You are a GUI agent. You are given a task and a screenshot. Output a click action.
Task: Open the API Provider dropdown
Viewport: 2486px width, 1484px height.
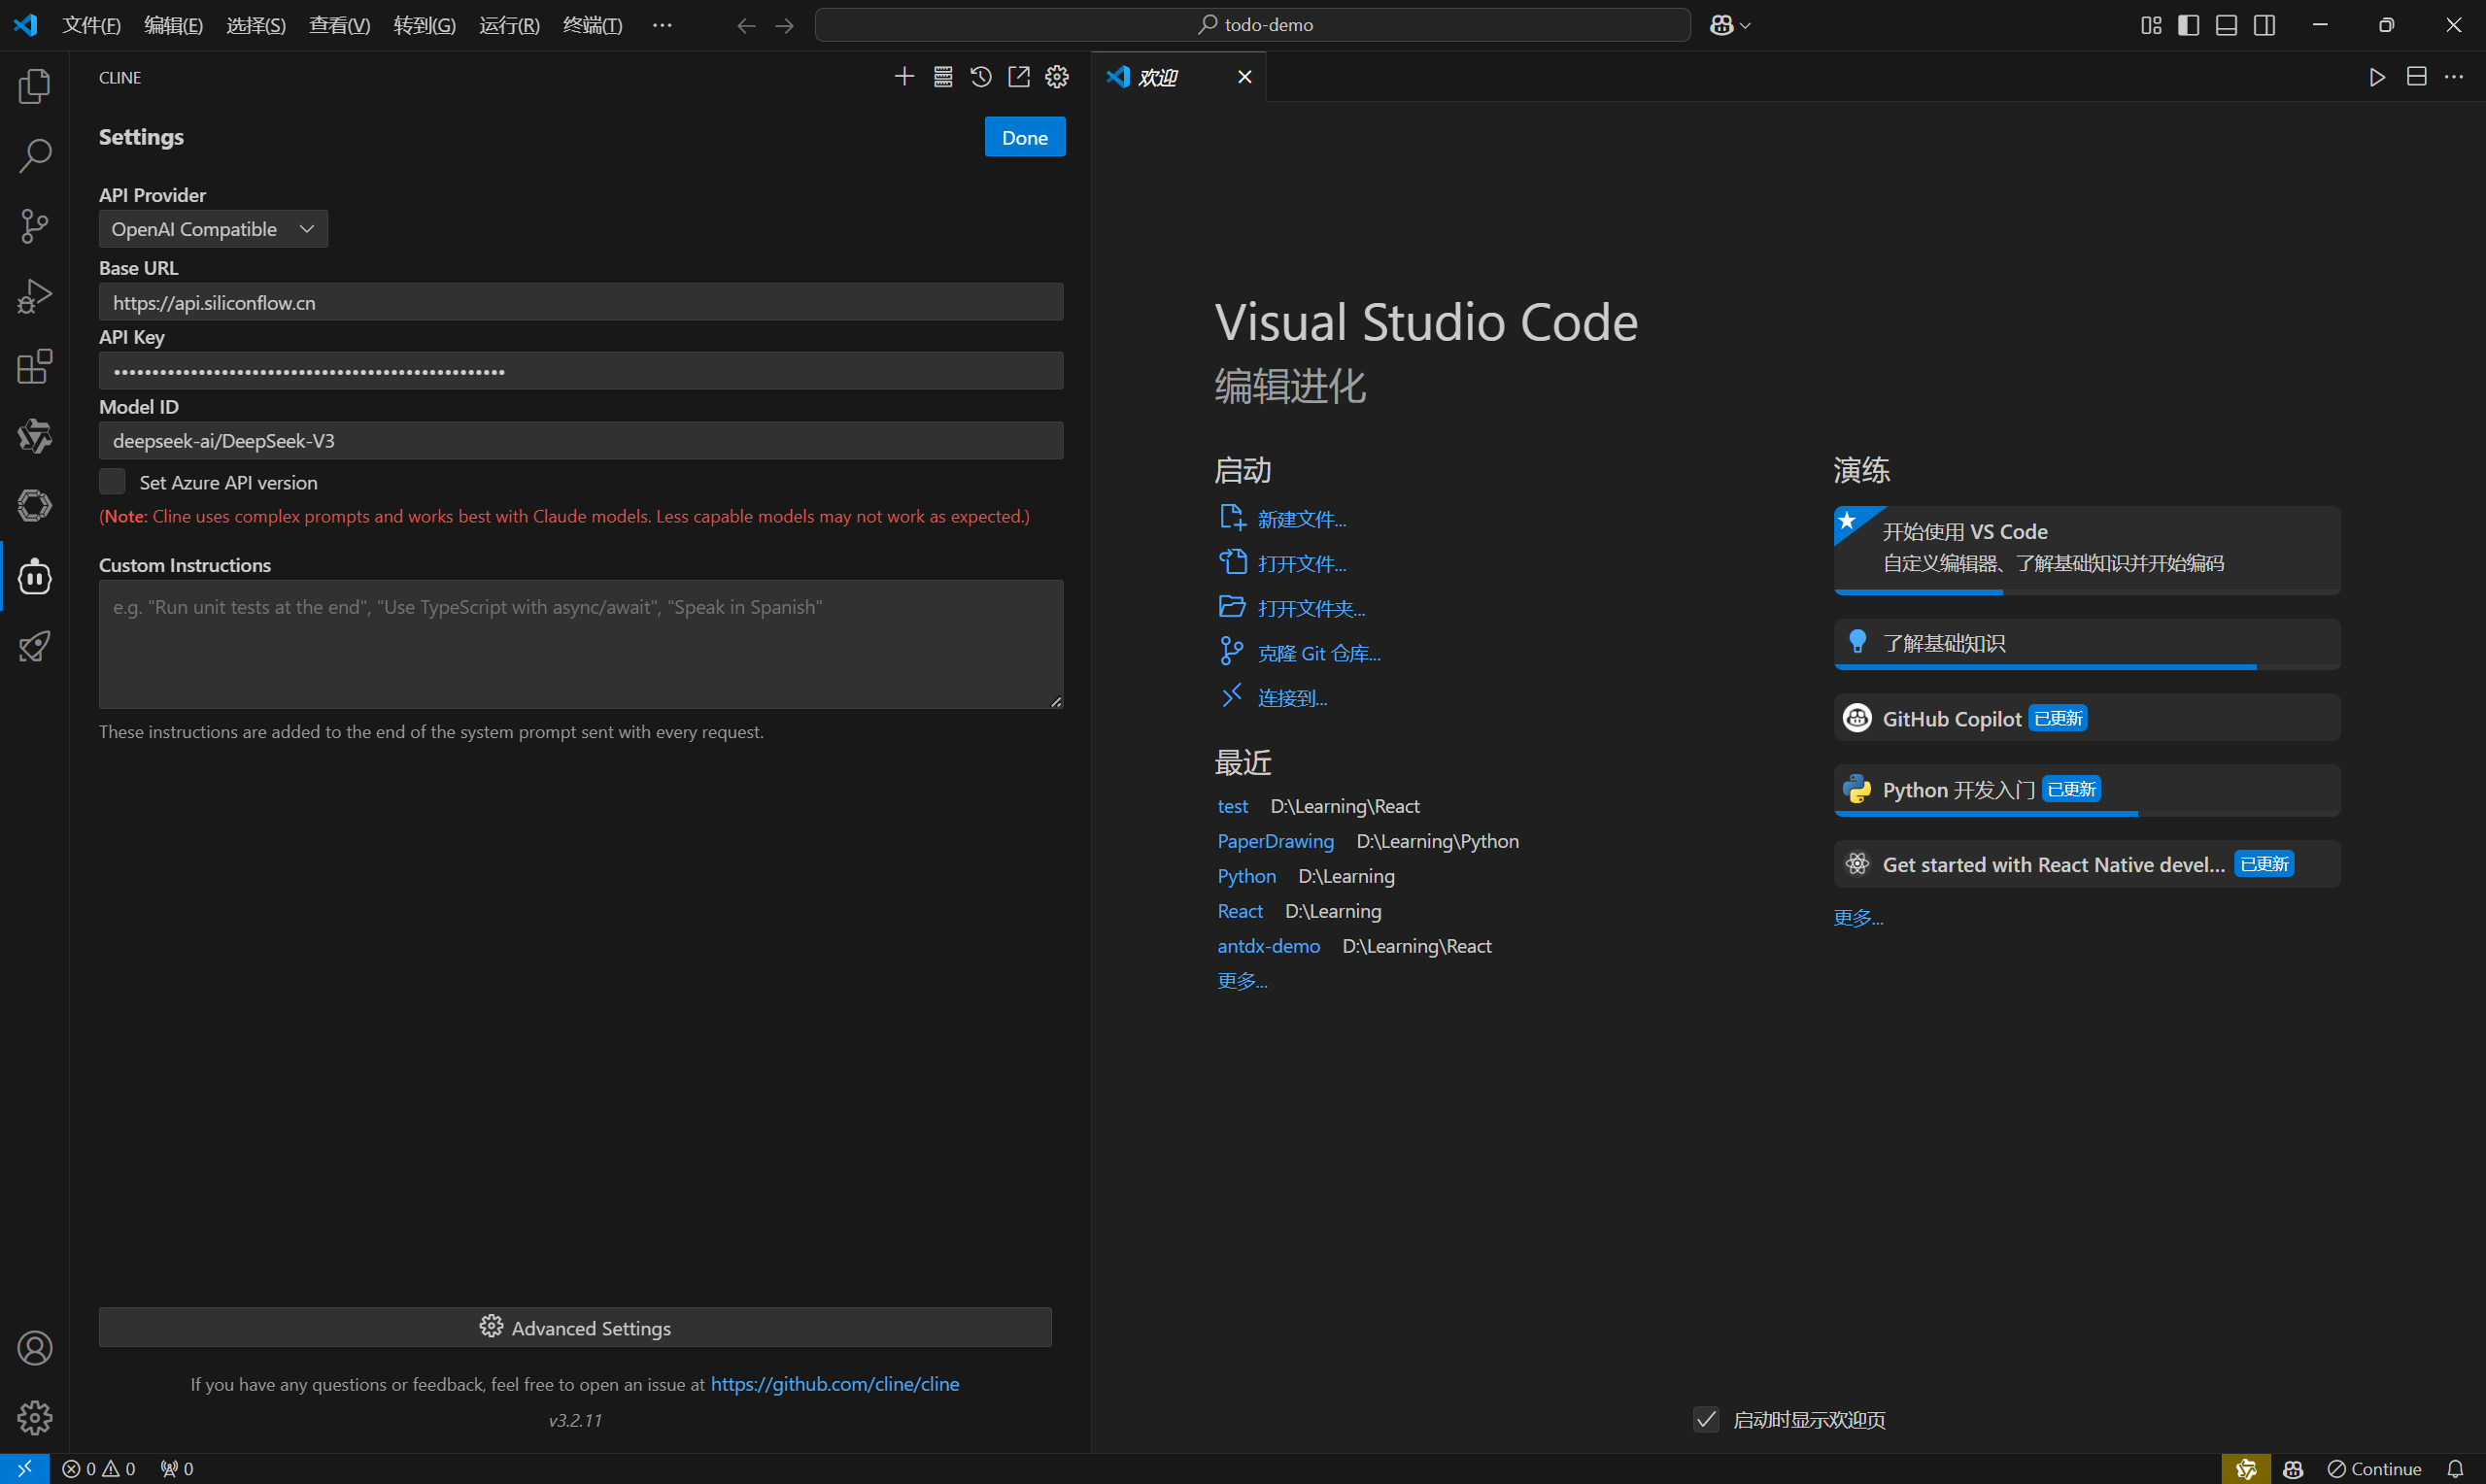point(212,229)
